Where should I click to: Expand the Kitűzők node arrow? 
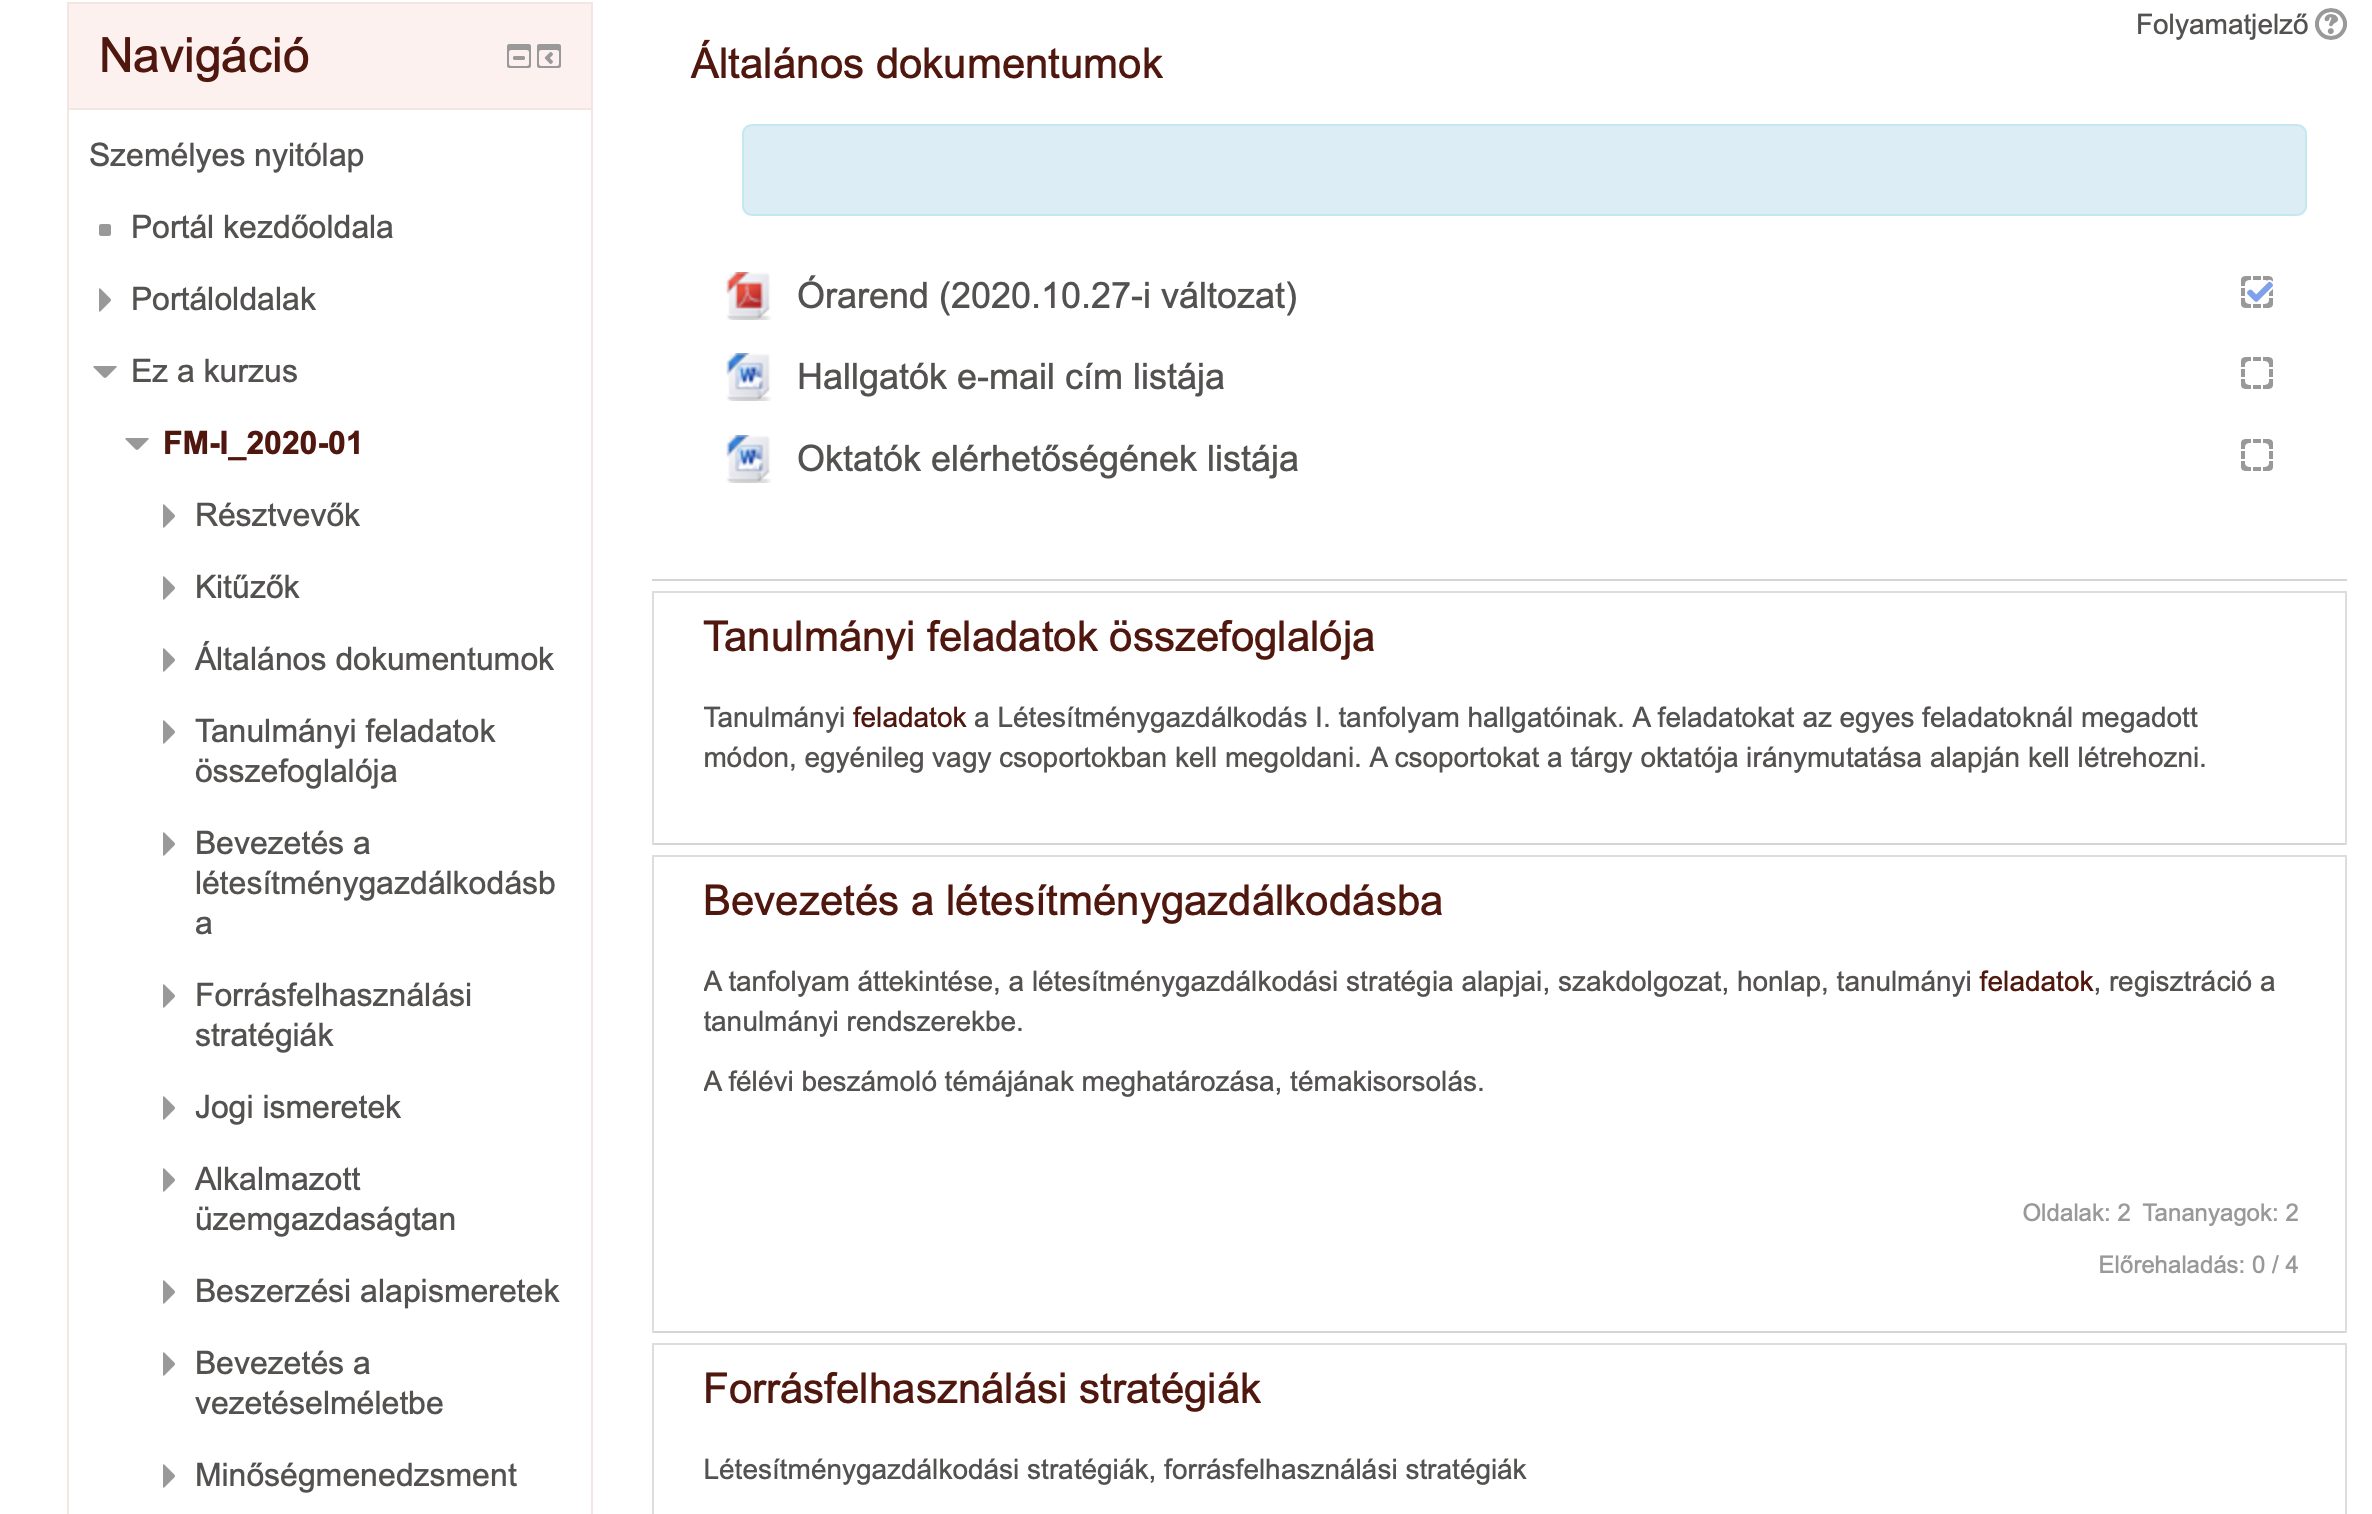click(169, 588)
